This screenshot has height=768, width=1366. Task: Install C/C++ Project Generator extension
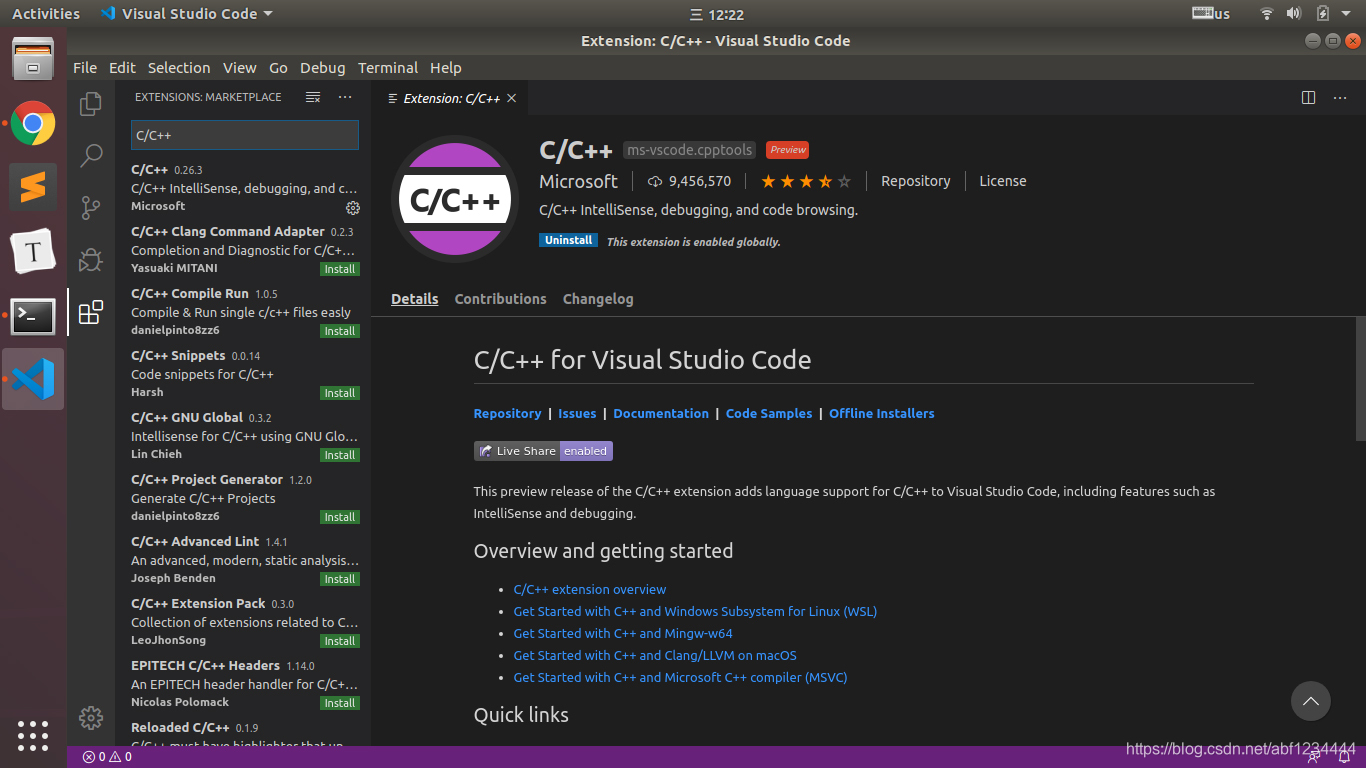[340, 517]
